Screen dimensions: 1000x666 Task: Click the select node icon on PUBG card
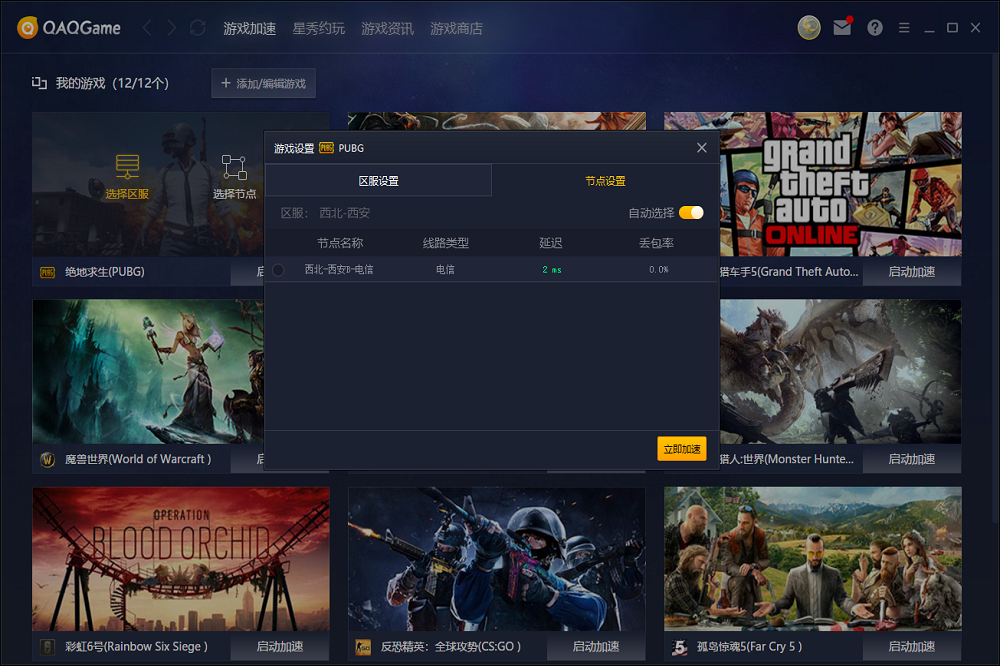click(234, 167)
